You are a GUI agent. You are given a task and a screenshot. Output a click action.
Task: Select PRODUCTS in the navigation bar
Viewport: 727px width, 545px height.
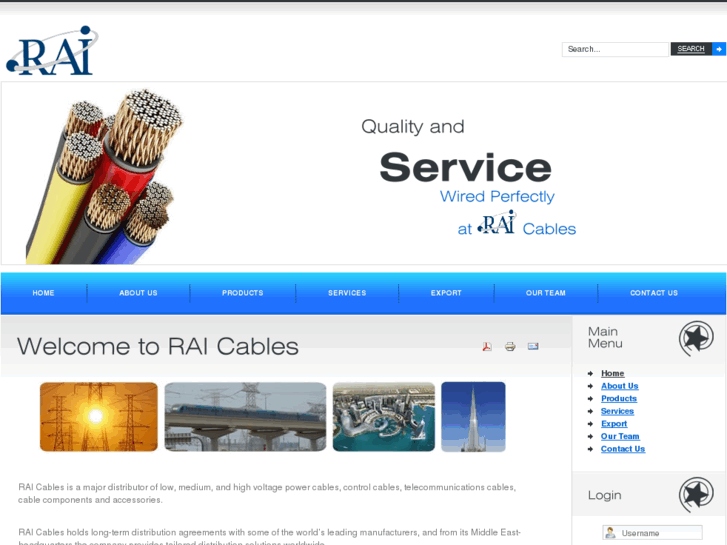point(242,293)
